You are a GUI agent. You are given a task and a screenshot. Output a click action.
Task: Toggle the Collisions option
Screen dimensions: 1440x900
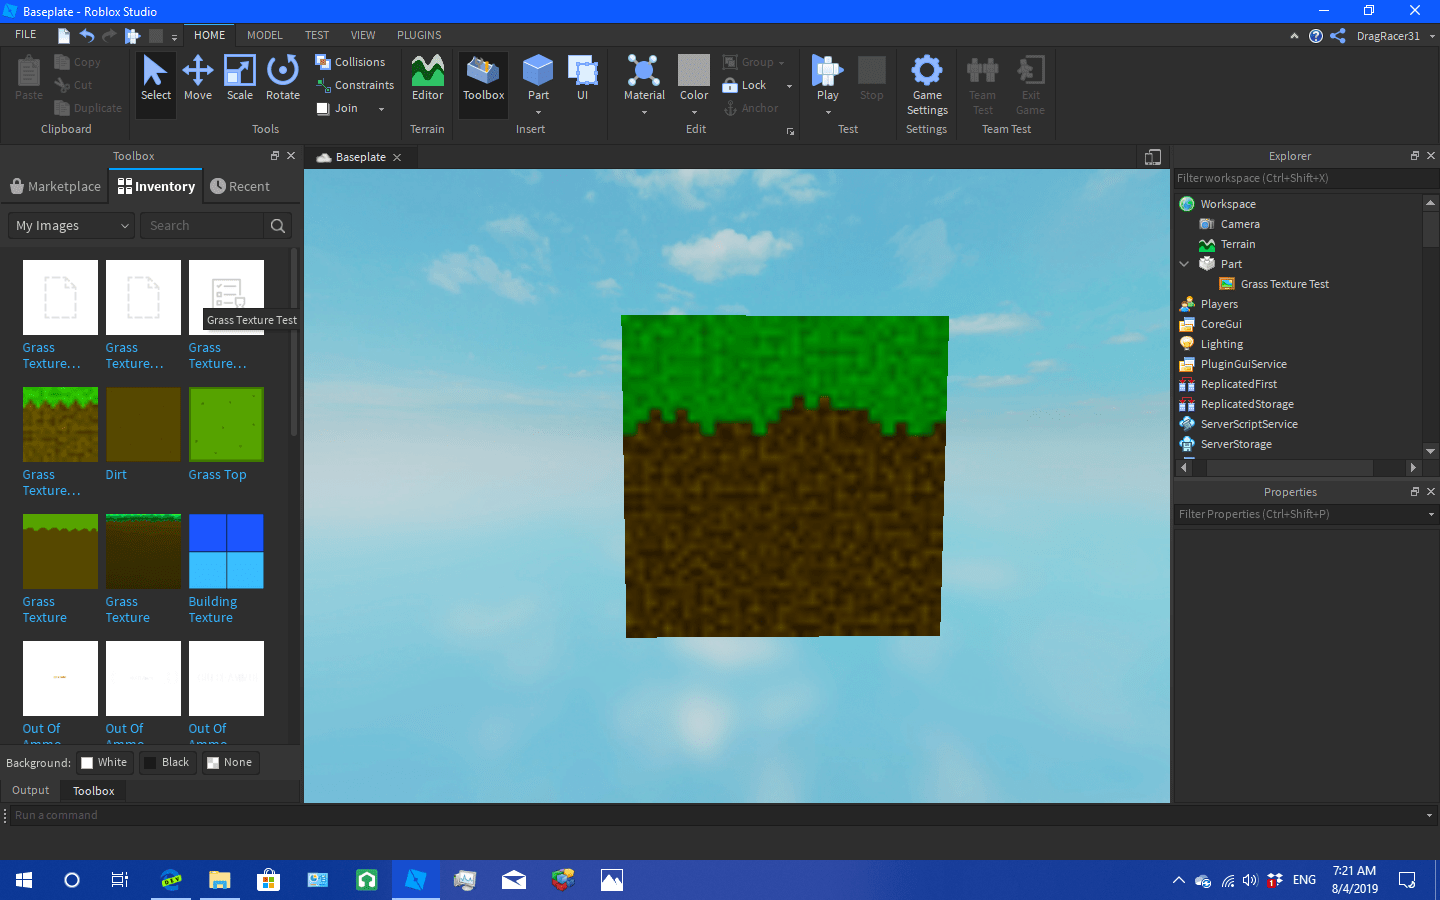351,62
